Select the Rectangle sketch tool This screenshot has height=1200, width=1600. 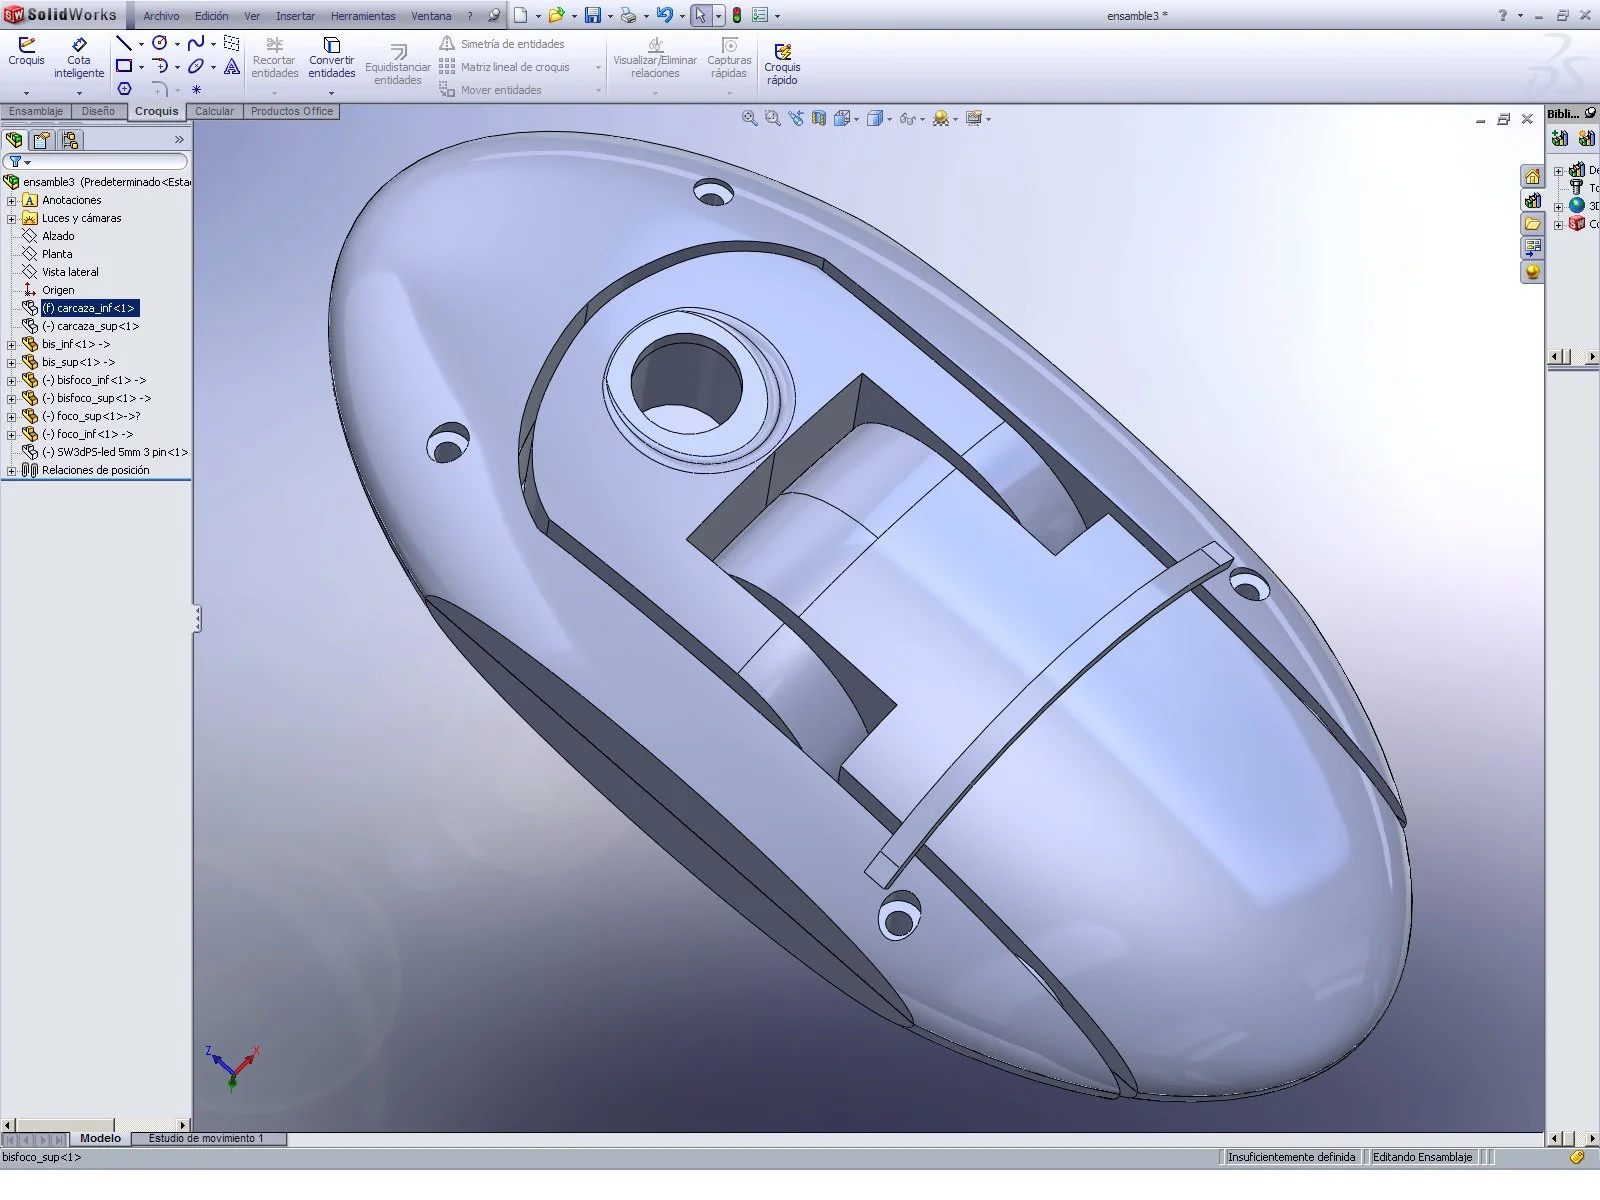click(x=124, y=66)
